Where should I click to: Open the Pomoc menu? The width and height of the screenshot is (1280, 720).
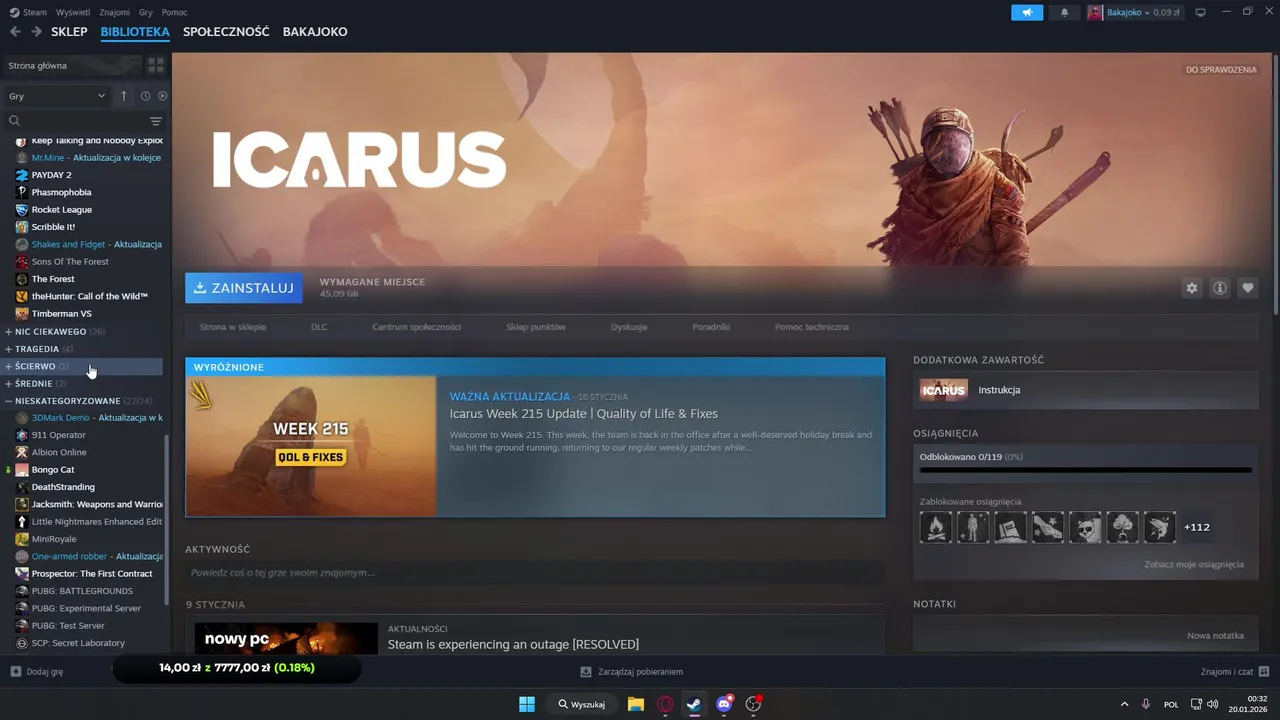174,12
